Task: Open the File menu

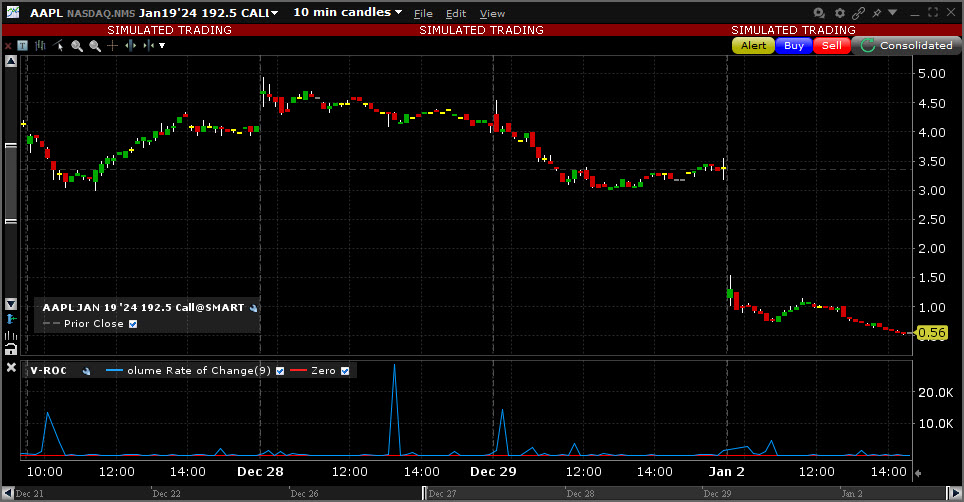Action: click(423, 13)
